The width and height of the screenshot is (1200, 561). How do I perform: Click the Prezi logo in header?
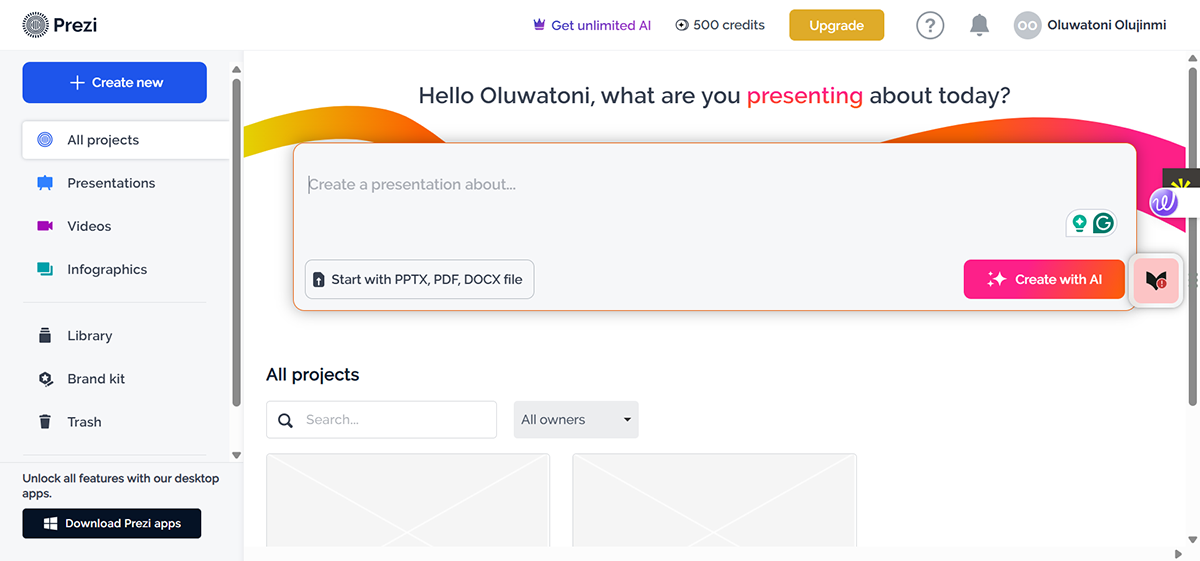pyautogui.click(x=59, y=25)
